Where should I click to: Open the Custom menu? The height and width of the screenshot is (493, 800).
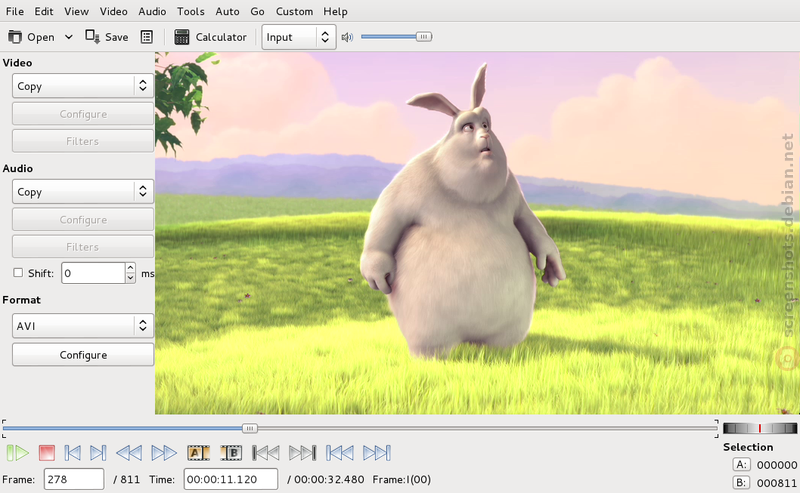coord(294,11)
